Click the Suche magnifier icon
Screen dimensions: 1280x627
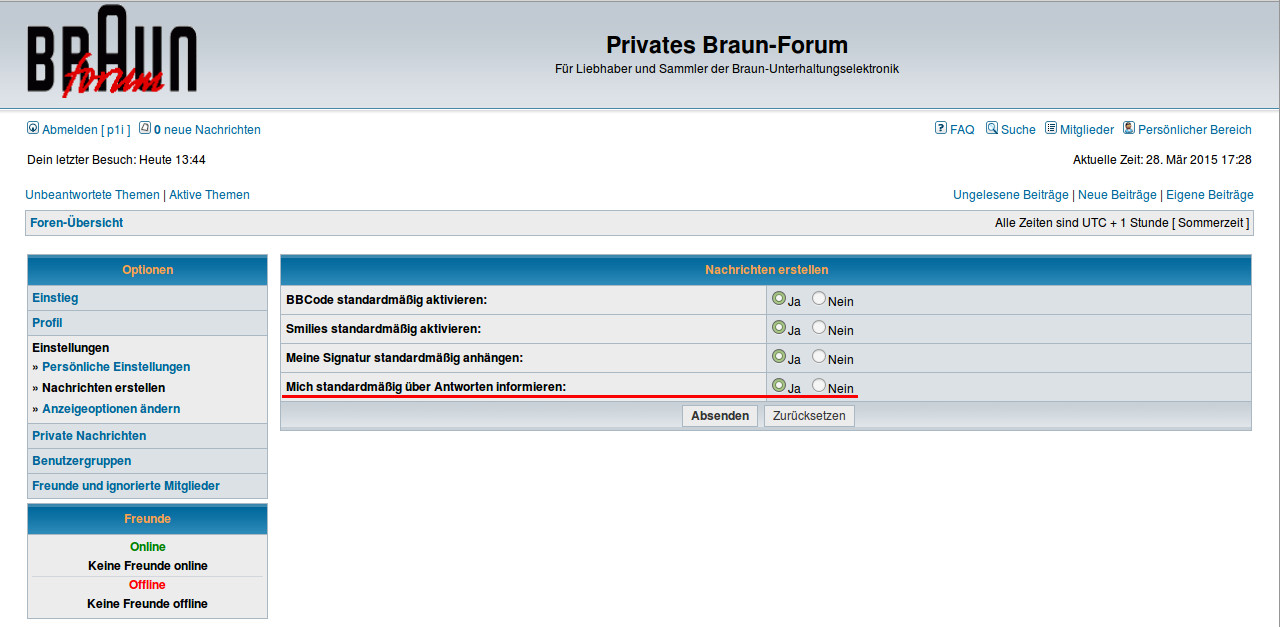click(992, 128)
